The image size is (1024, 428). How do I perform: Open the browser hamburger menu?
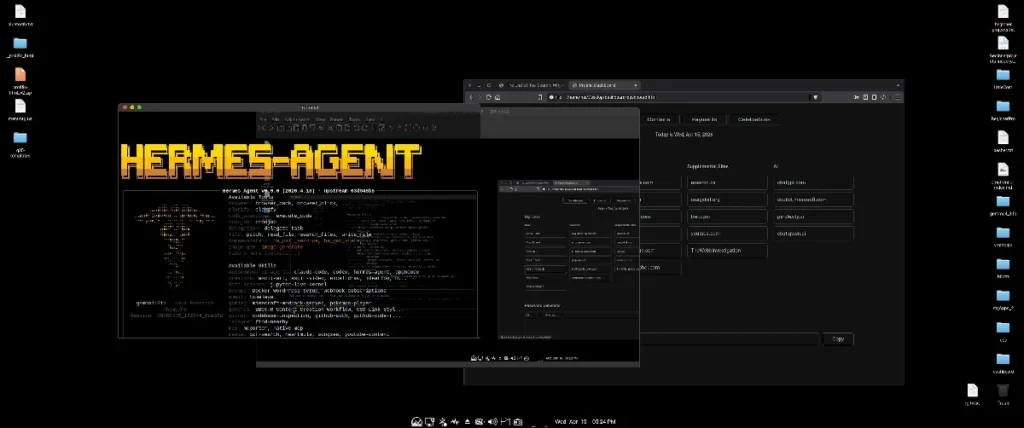point(898,97)
